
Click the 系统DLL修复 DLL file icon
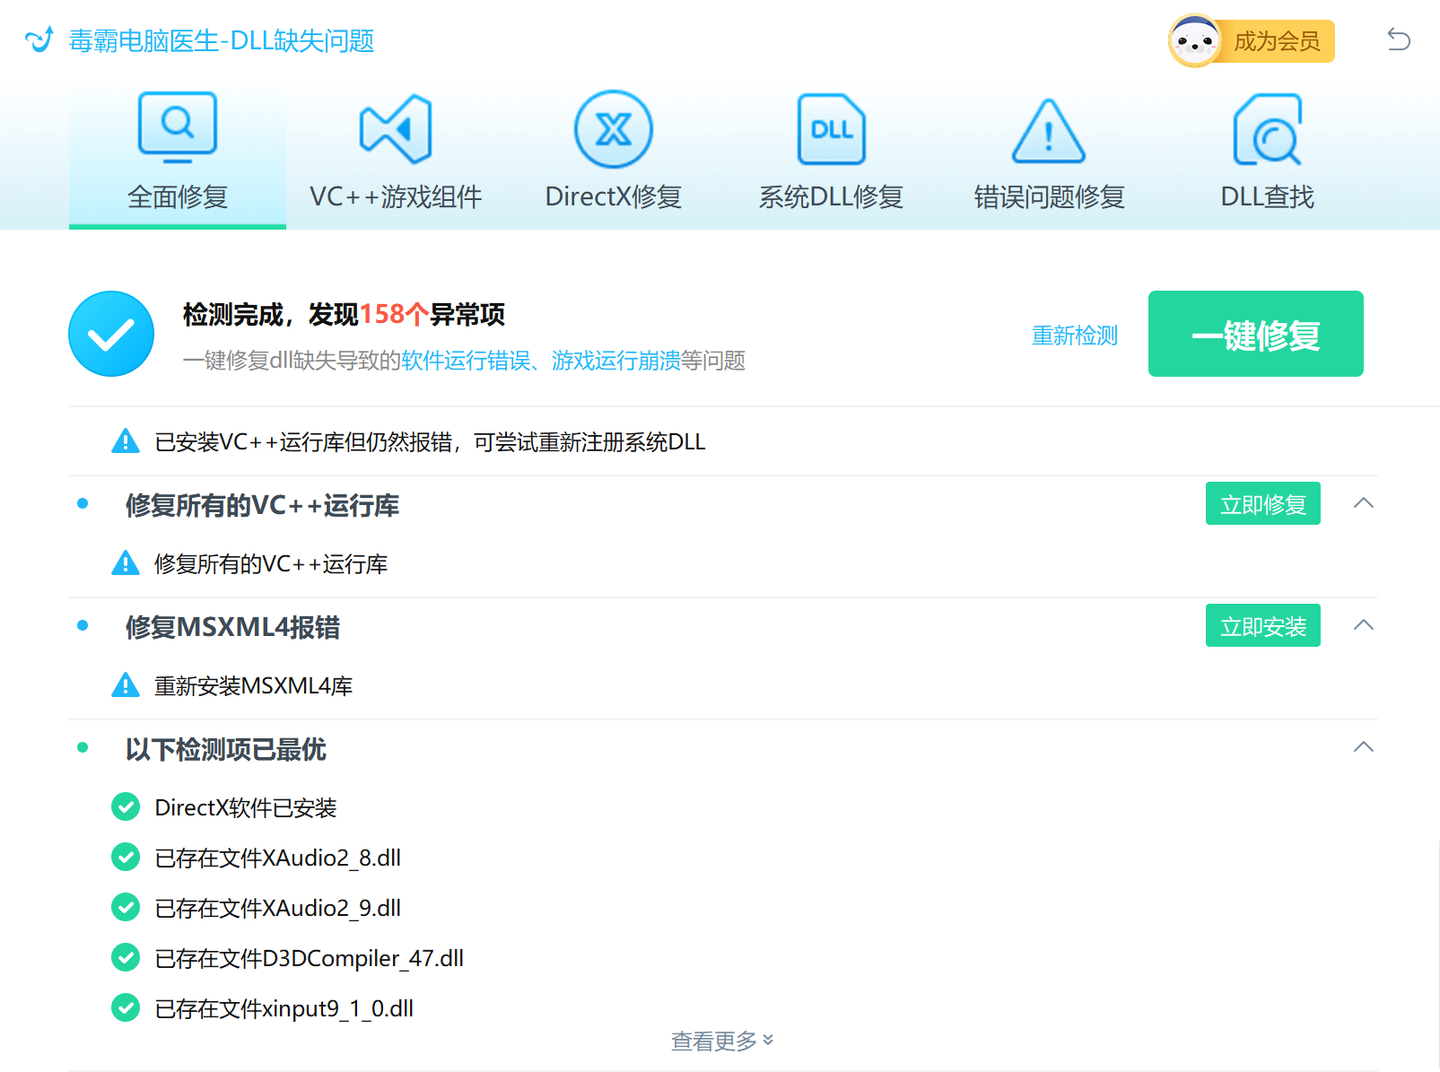(831, 129)
